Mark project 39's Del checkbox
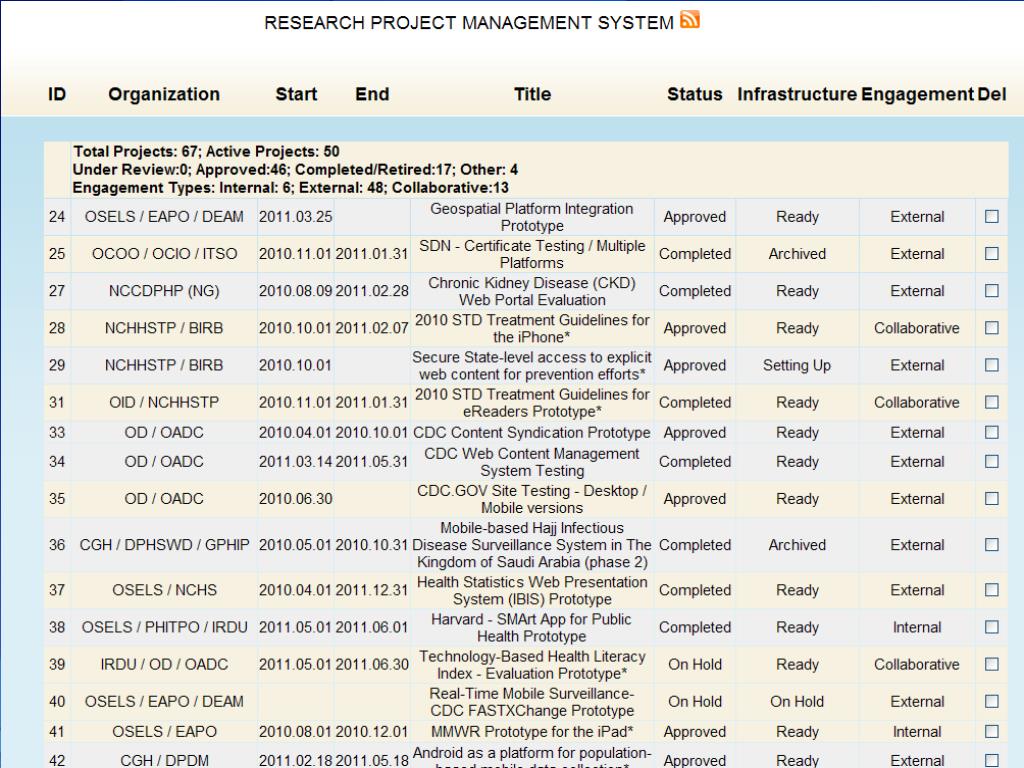This screenshot has height=768, width=1024. tap(991, 664)
